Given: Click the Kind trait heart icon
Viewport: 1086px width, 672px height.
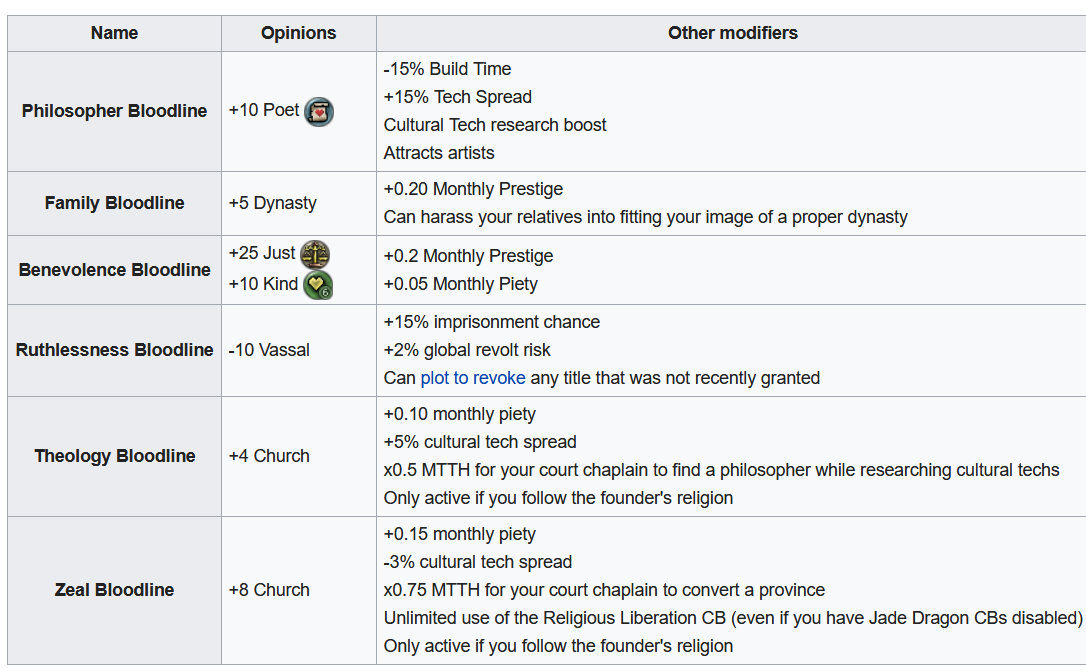Looking at the screenshot, I should coord(318,285).
